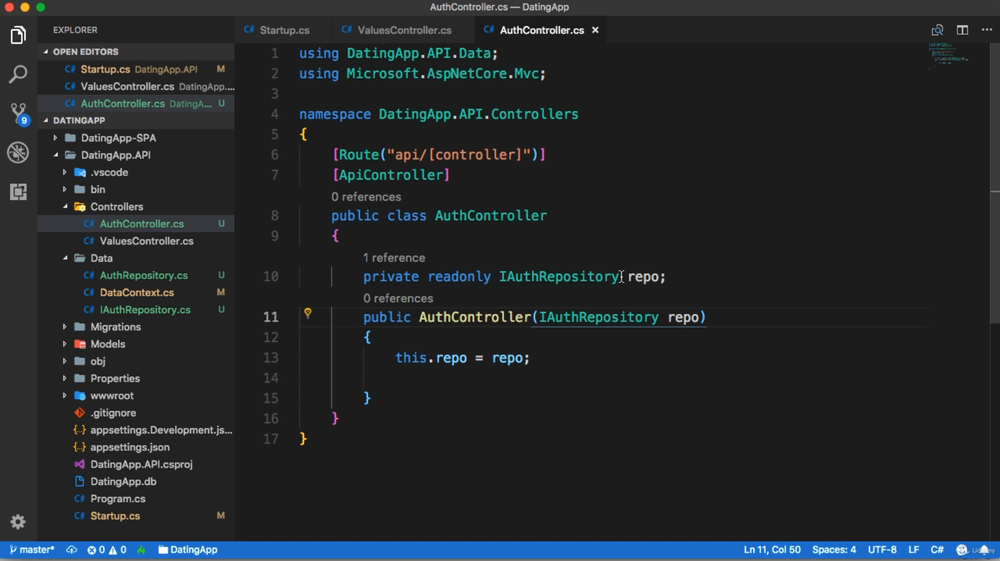
Task: Expand the wwwroot folder
Action: (x=136, y=395)
